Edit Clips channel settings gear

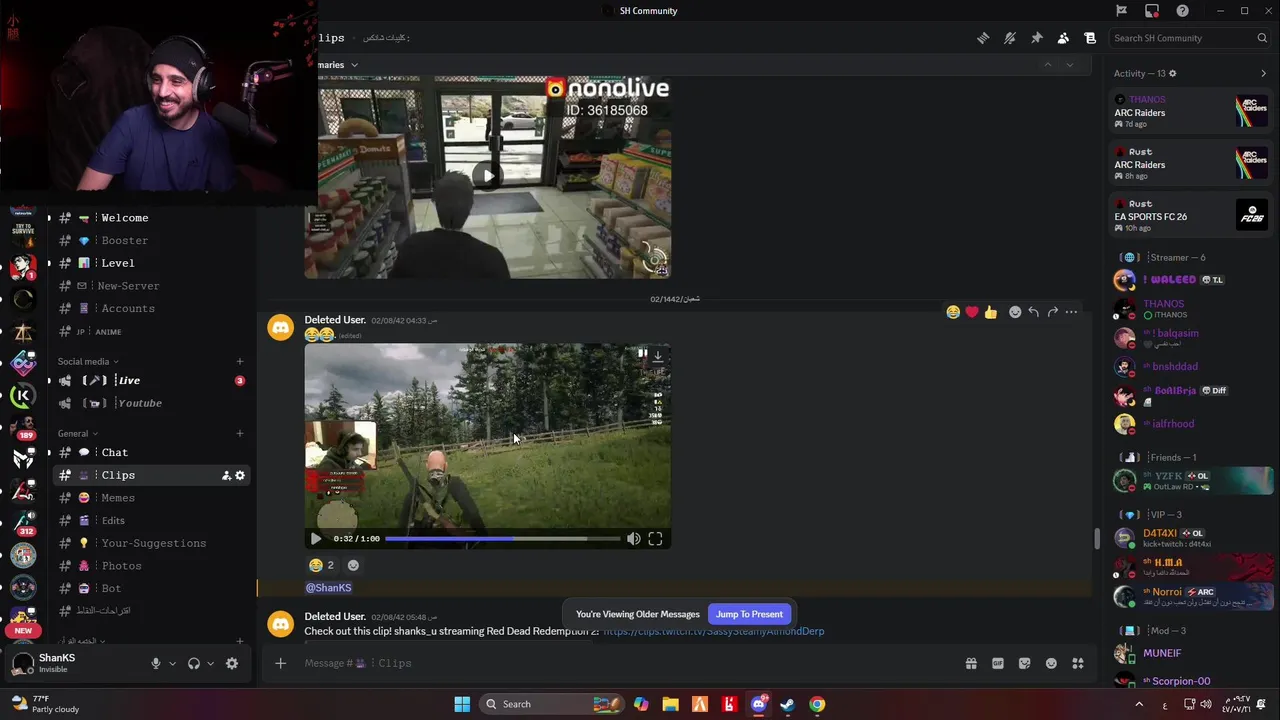coord(240,475)
